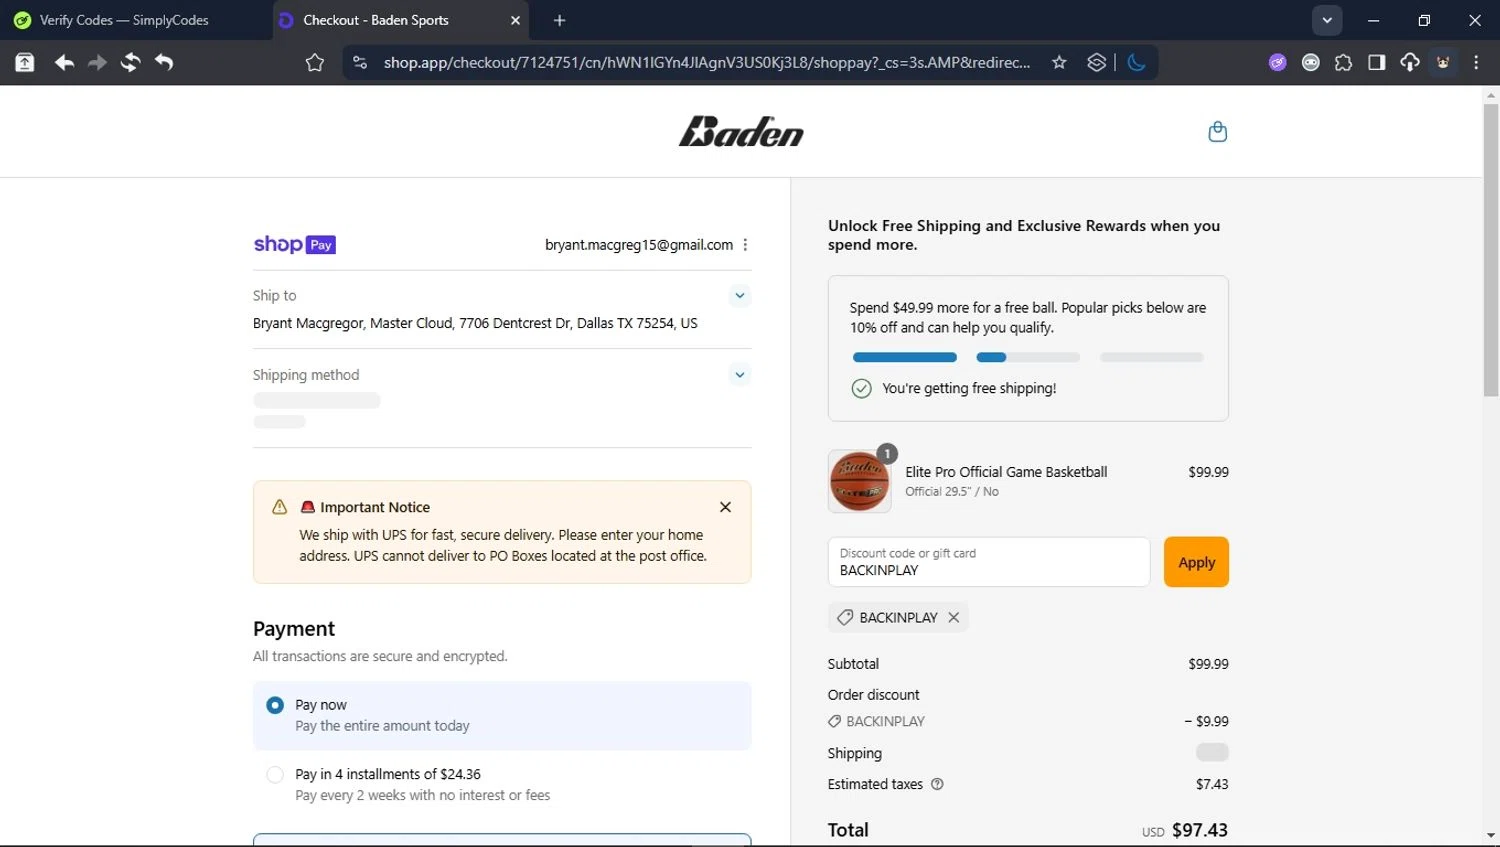
Task: Click the USD $97.43 total amount
Action: tap(1185, 830)
